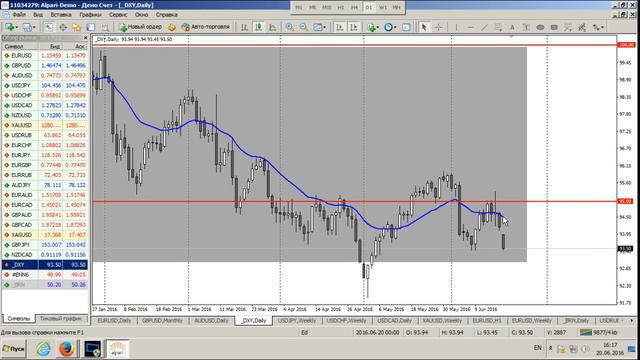The width and height of the screenshot is (640, 360).
Task: Toggle chart shift icon
Action: 353,27
